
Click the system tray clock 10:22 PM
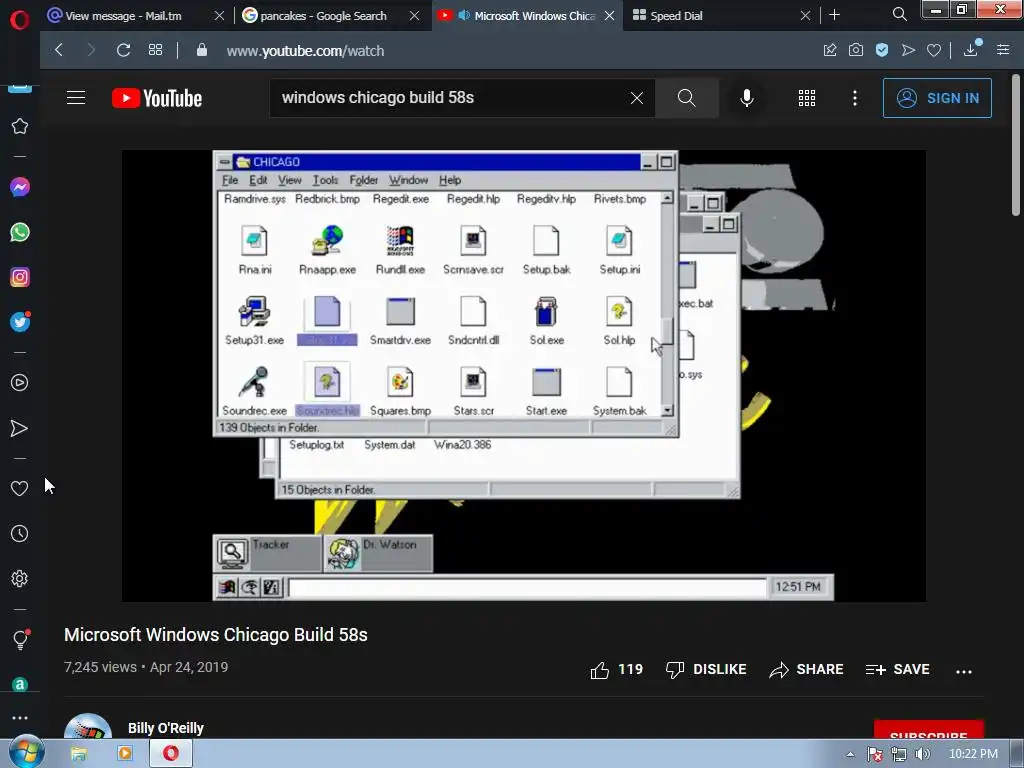973,754
